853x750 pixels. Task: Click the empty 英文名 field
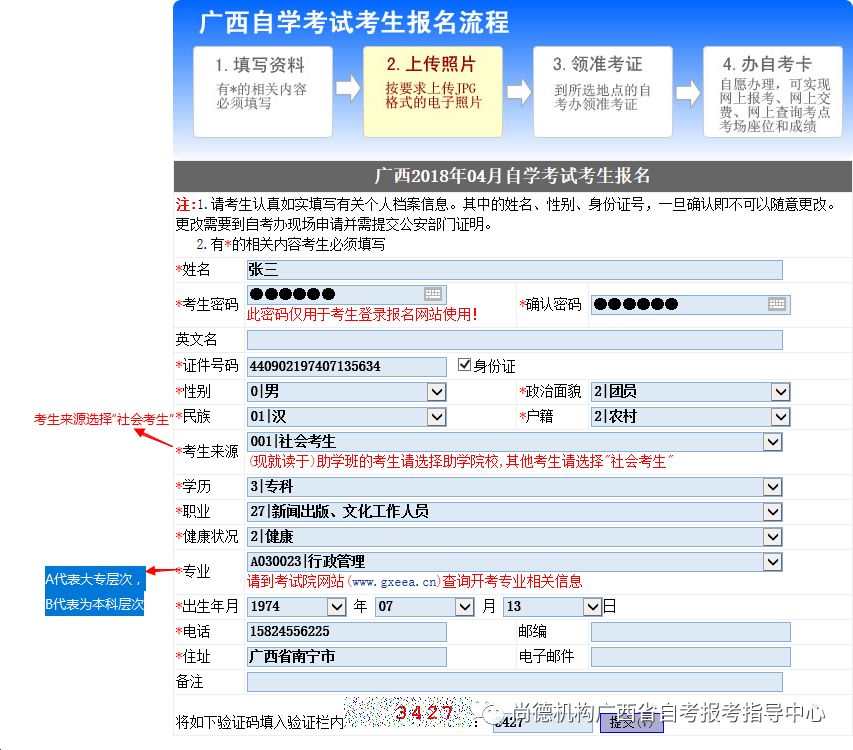click(x=515, y=340)
